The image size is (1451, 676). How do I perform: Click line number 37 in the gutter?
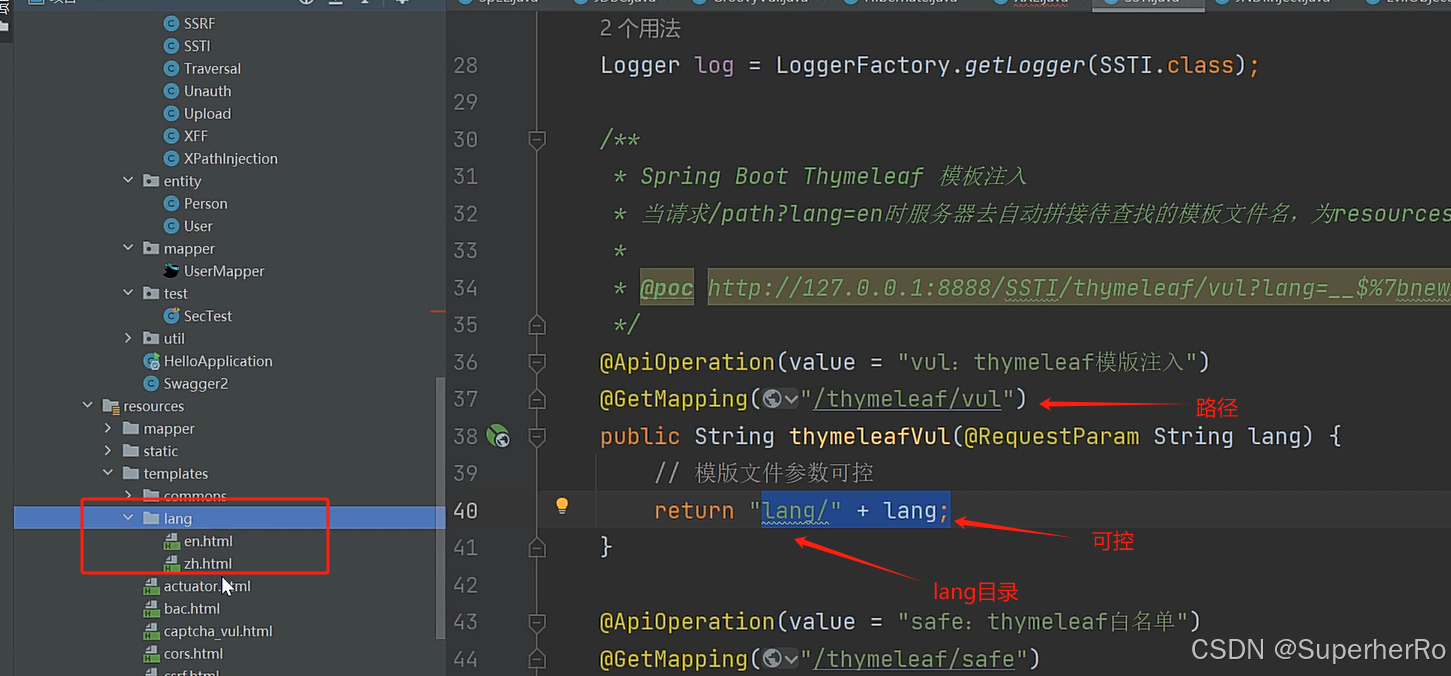point(465,399)
